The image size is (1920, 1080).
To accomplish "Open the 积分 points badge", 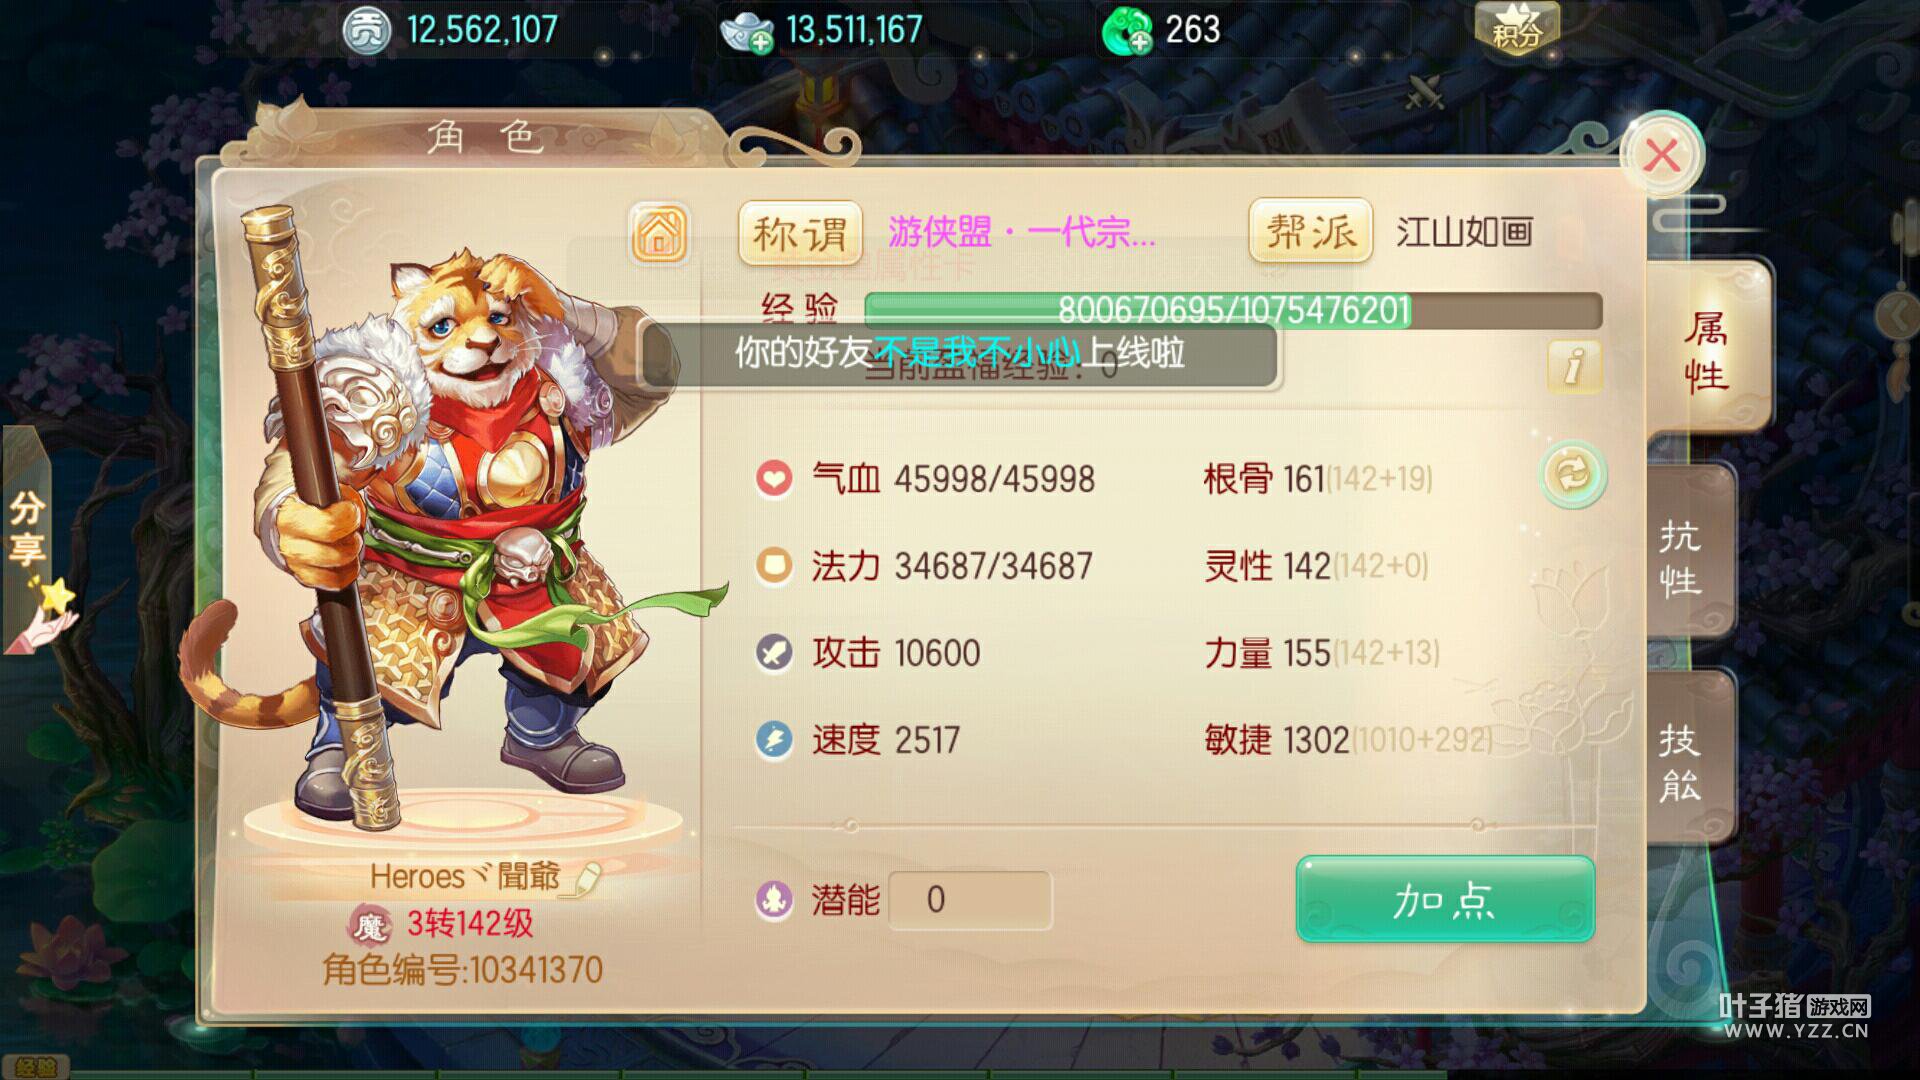I will click(x=1517, y=28).
